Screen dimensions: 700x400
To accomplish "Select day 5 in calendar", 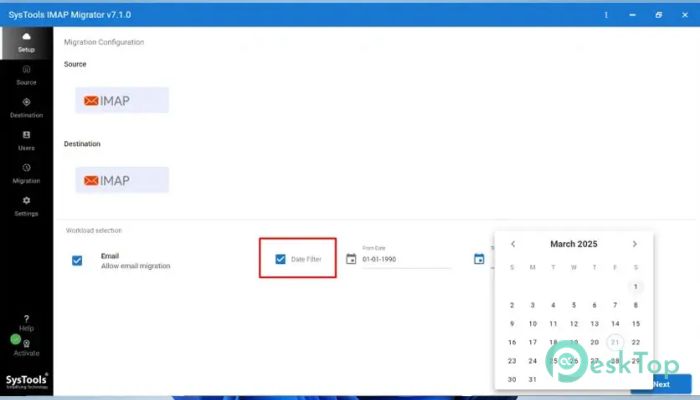I will coord(574,305).
